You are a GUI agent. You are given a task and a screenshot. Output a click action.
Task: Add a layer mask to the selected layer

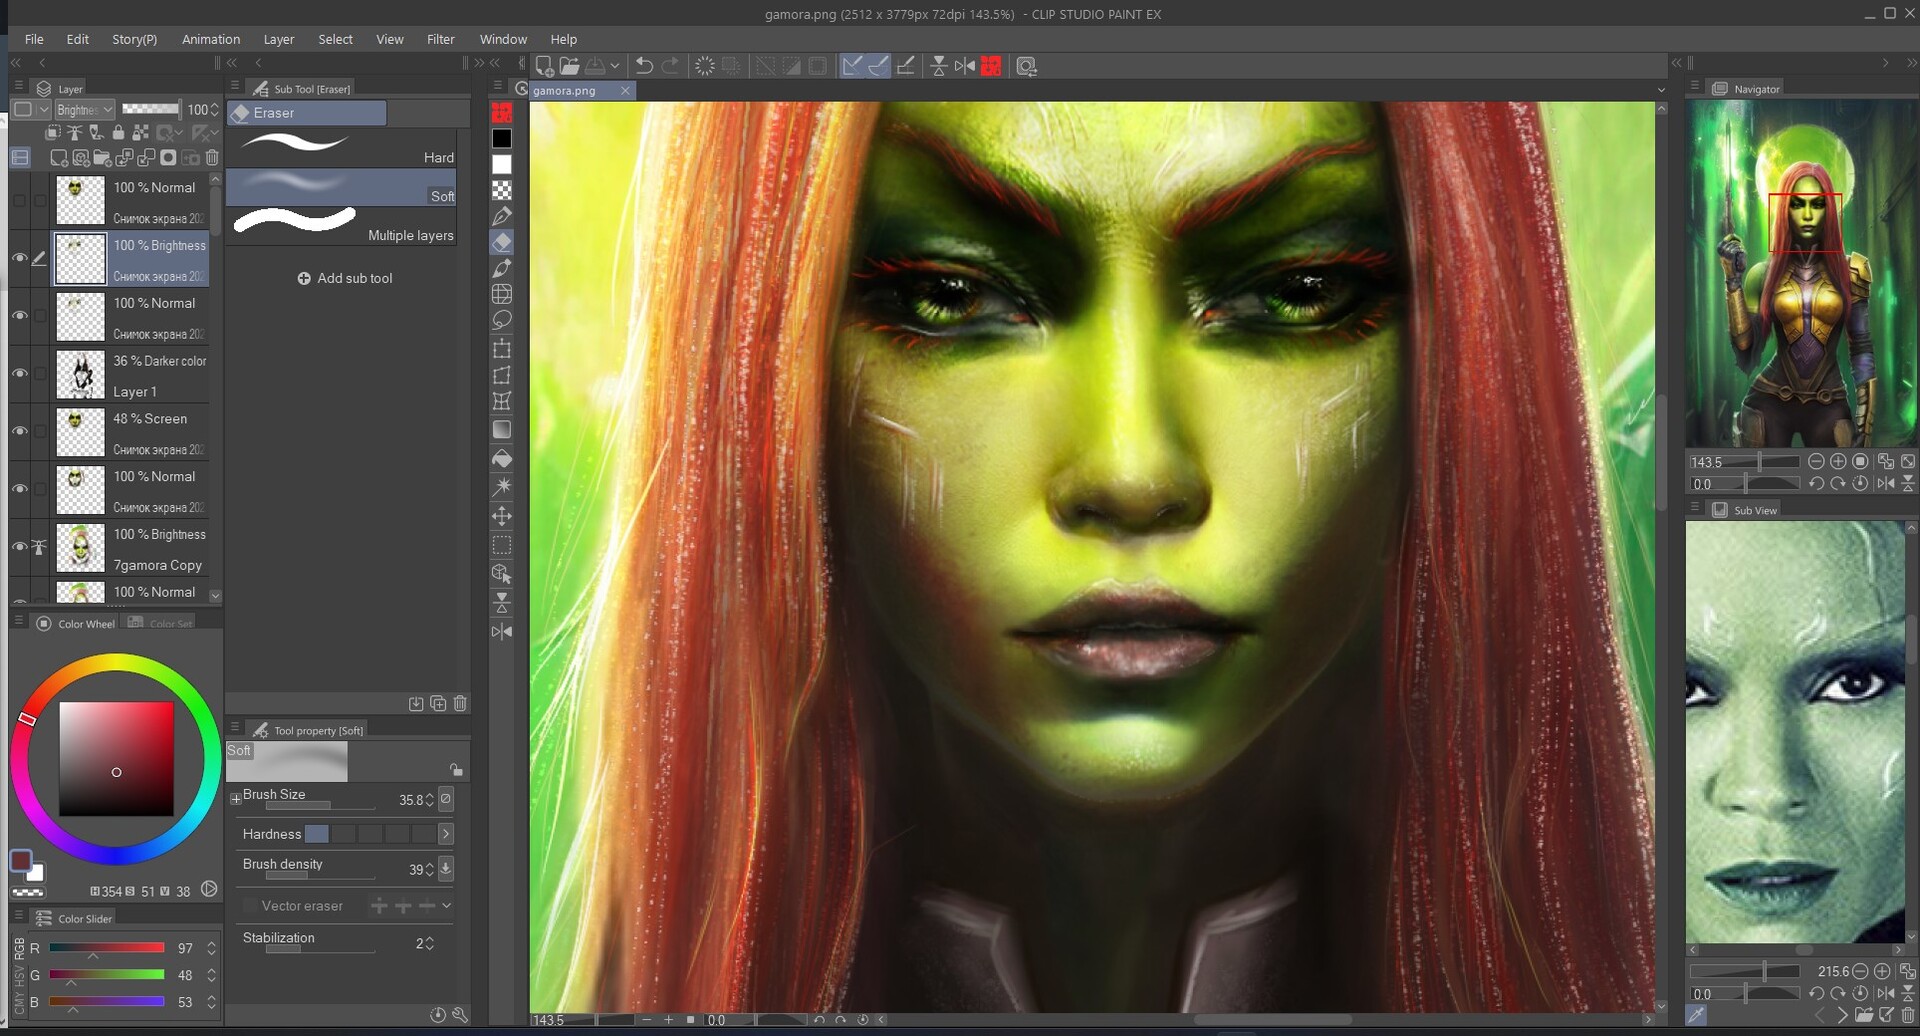(168, 158)
